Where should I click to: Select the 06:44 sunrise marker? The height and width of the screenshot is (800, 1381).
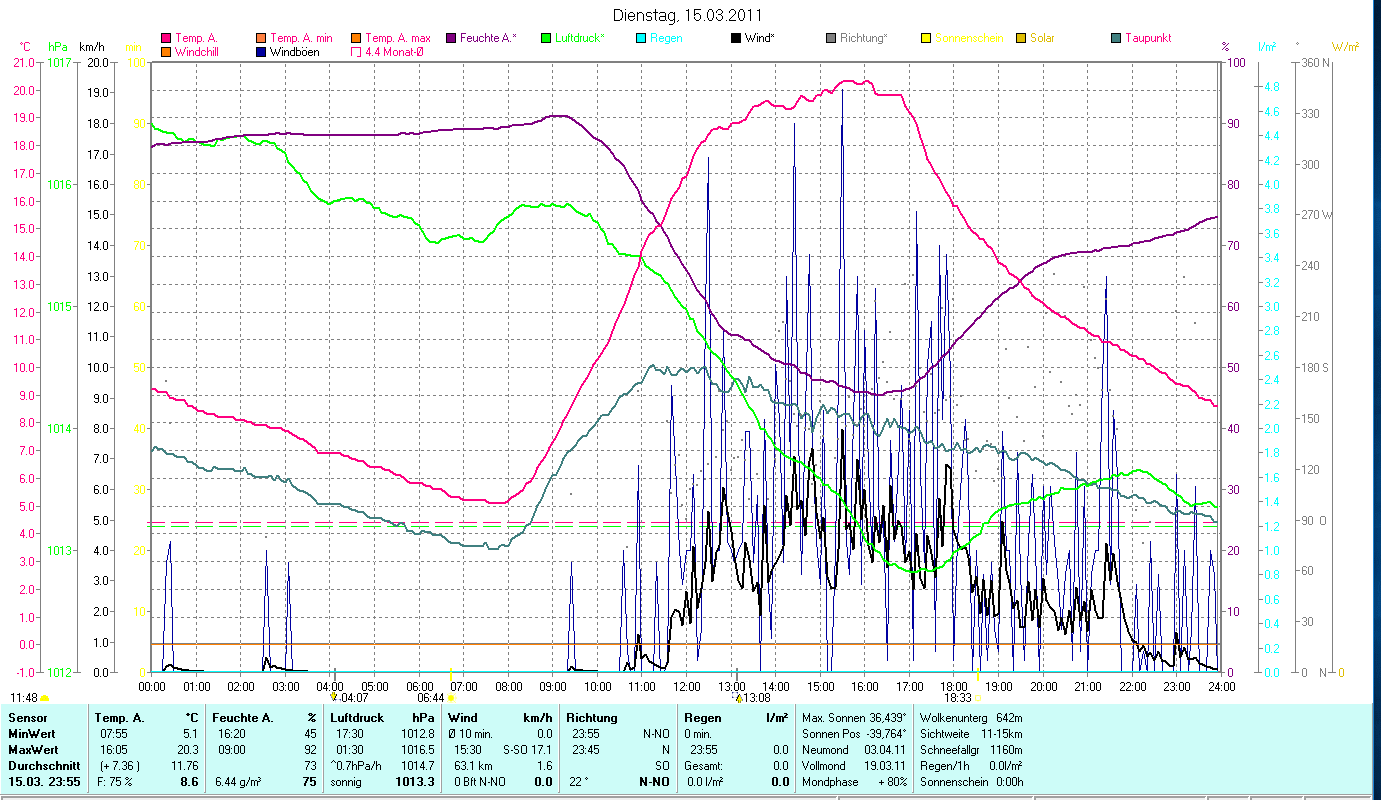pos(432,697)
